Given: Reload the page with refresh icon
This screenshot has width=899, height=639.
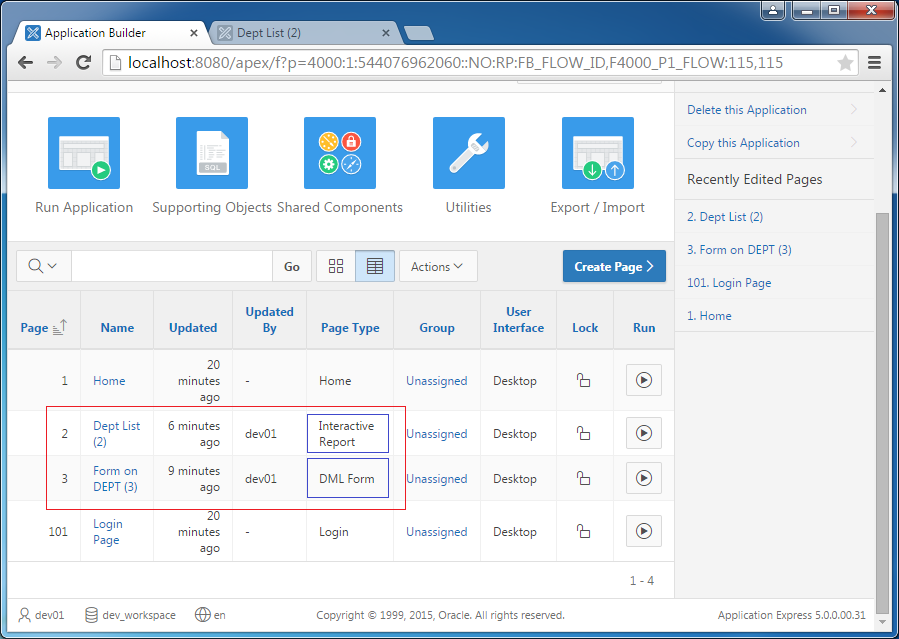Looking at the screenshot, I should [x=84, y=62].
